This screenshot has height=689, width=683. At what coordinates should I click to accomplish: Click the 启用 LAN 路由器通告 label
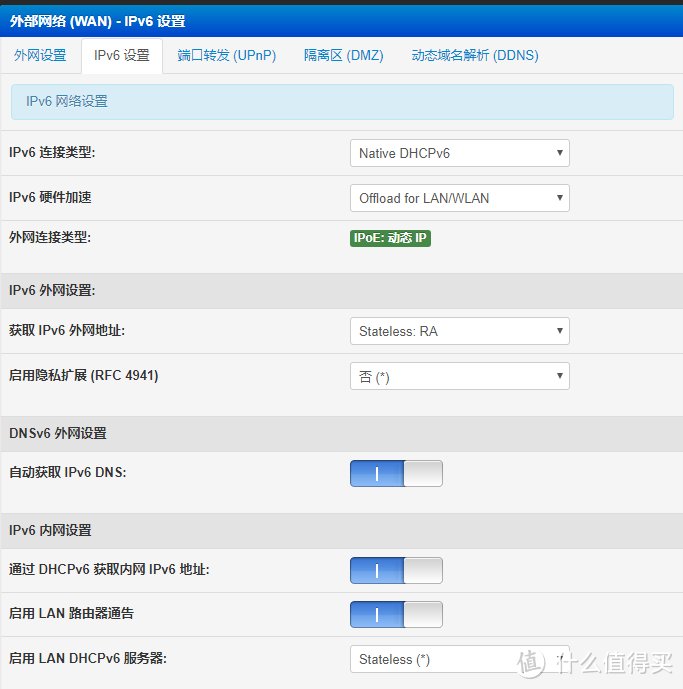point(71,613)
